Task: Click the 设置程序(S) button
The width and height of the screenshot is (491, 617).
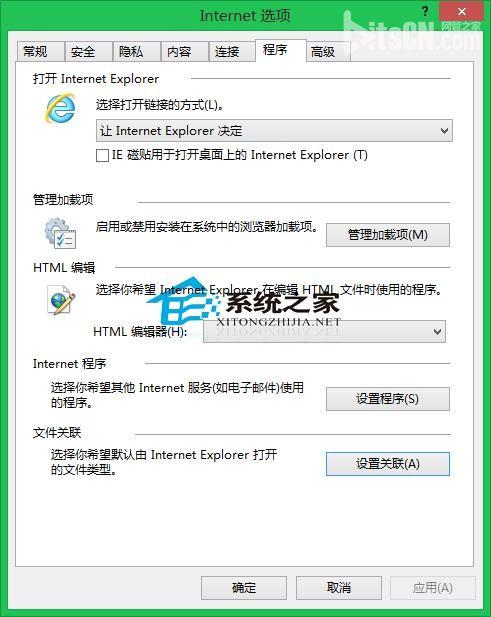Action: click(x=388, y=399)
